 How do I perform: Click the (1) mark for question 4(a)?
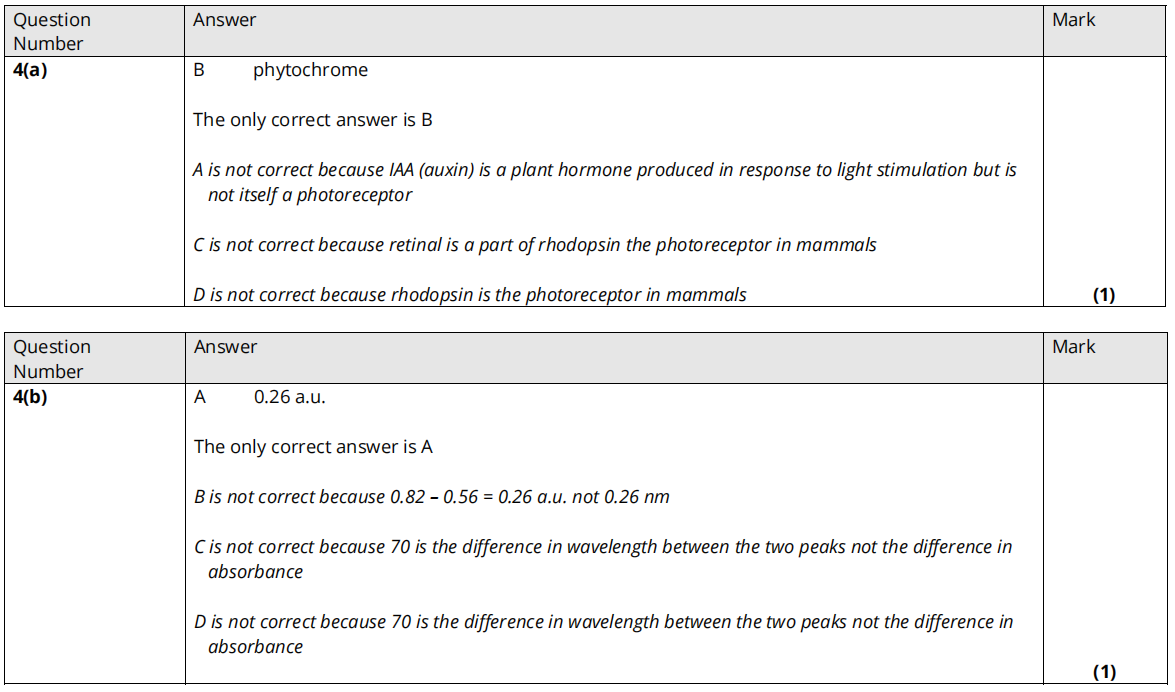point(1103,295)
